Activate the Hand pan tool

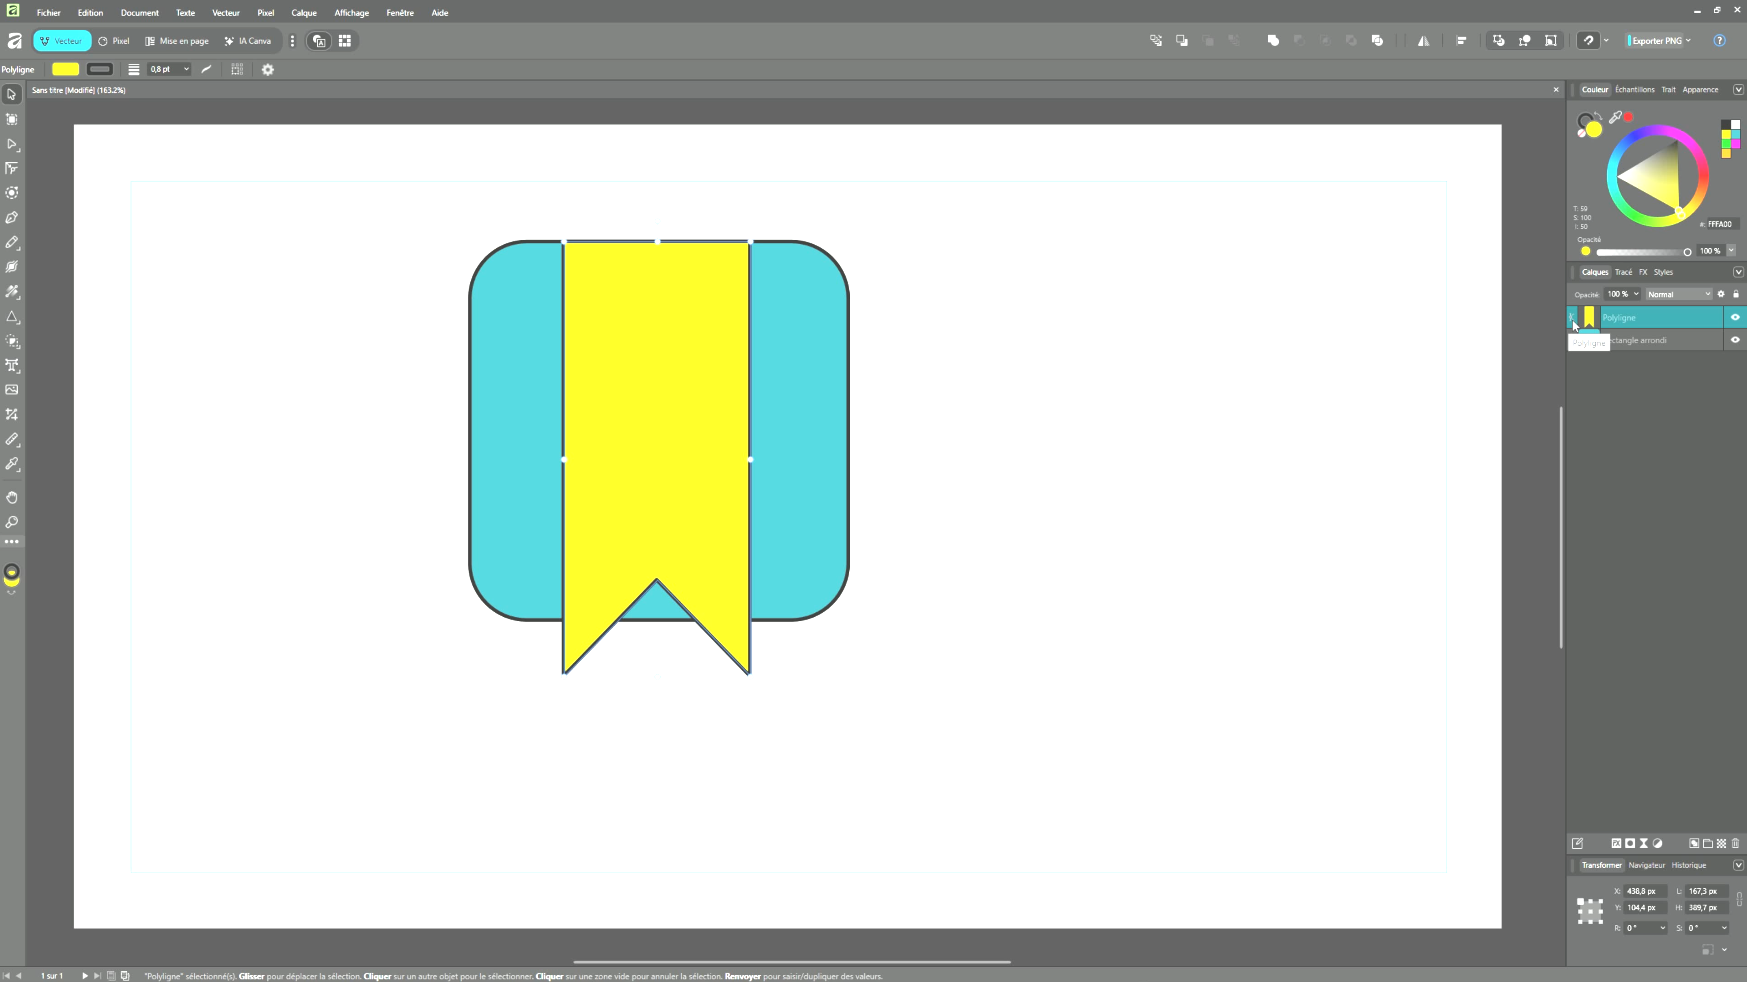pos(12,497)
